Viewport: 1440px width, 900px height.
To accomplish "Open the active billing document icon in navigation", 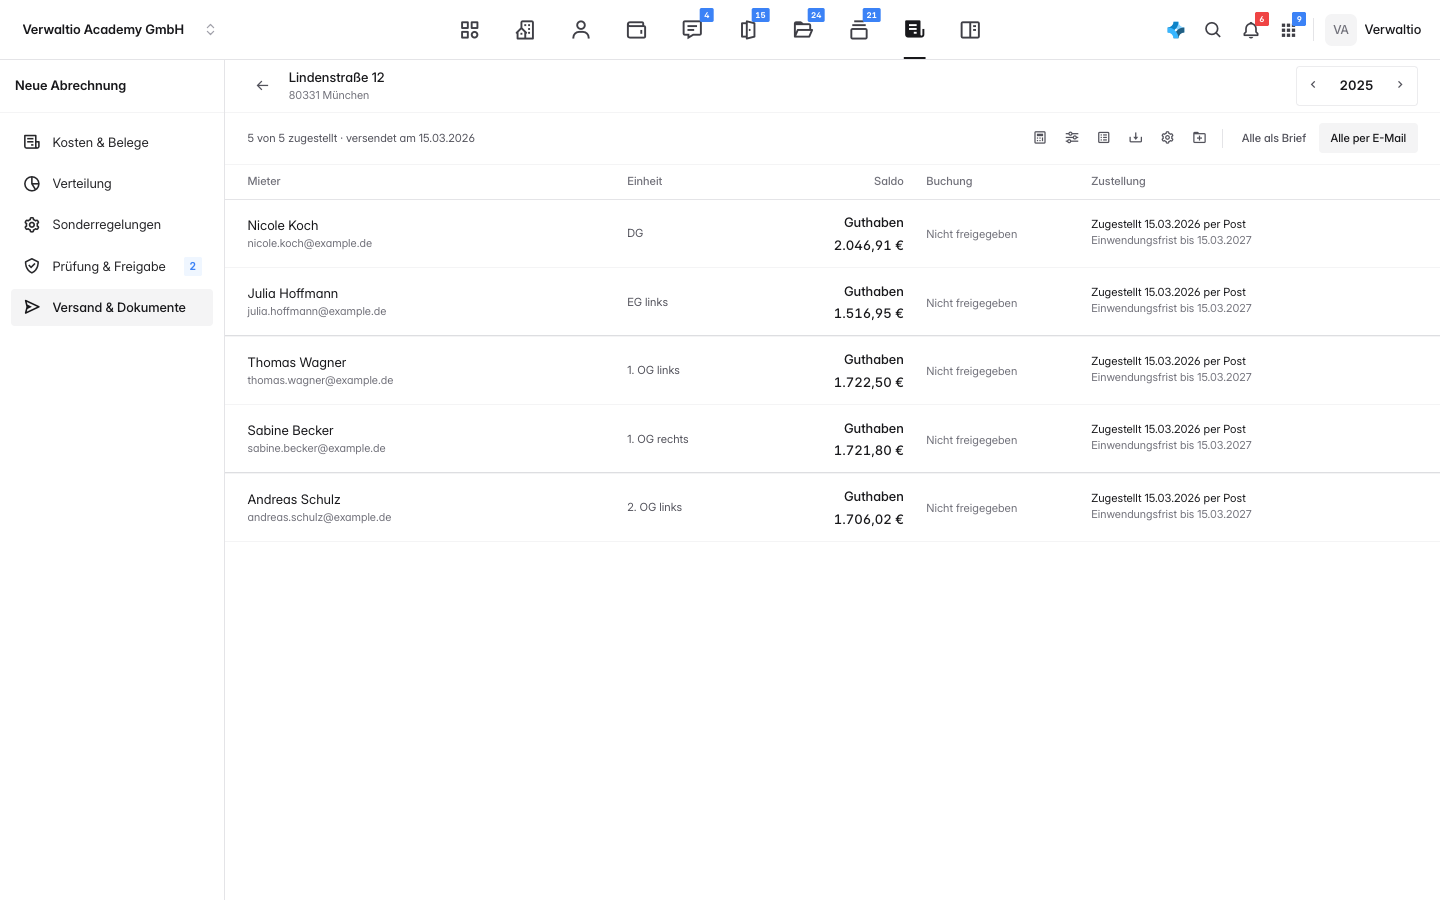I will click(x=914, y=30).
